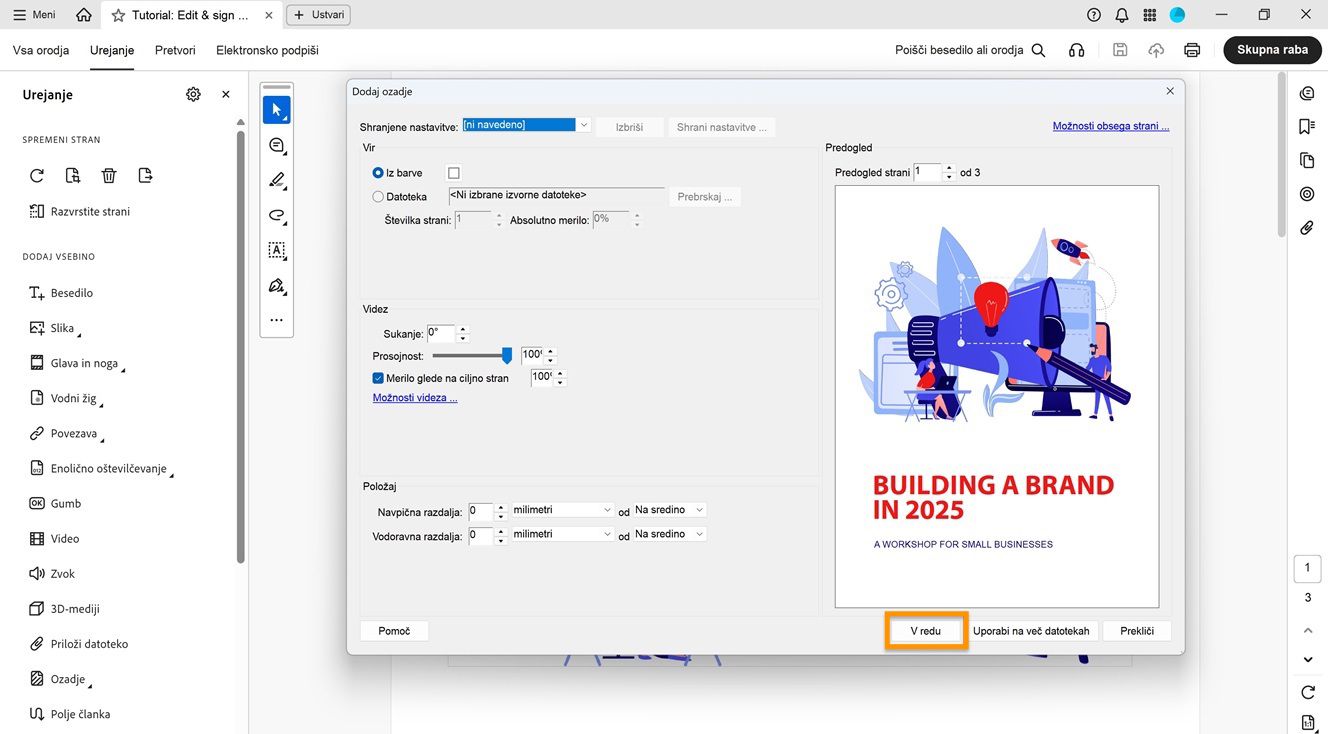Click the save diskette icon
Image resolution: width=1328 pixels, height=734 pixels.
tap(1120, 50)
